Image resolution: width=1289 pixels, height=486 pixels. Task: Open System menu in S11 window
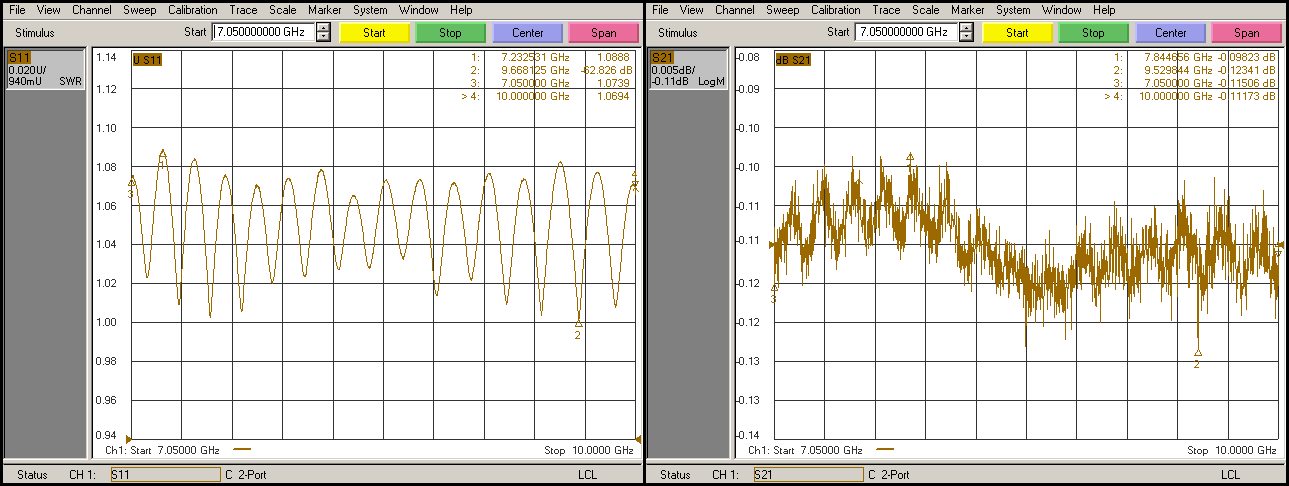pos(370,10)
